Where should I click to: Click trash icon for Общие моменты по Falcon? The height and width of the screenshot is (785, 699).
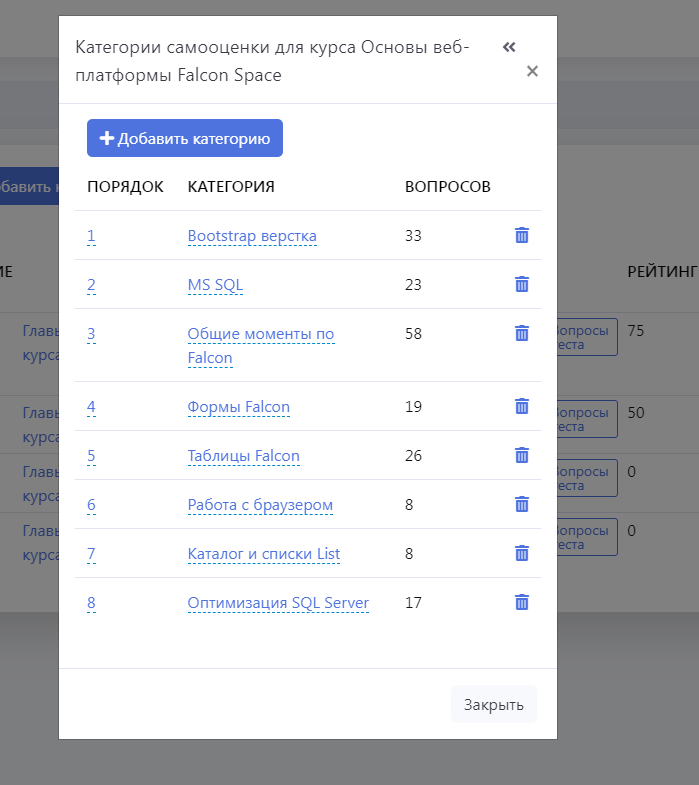[x=521, y=334]
